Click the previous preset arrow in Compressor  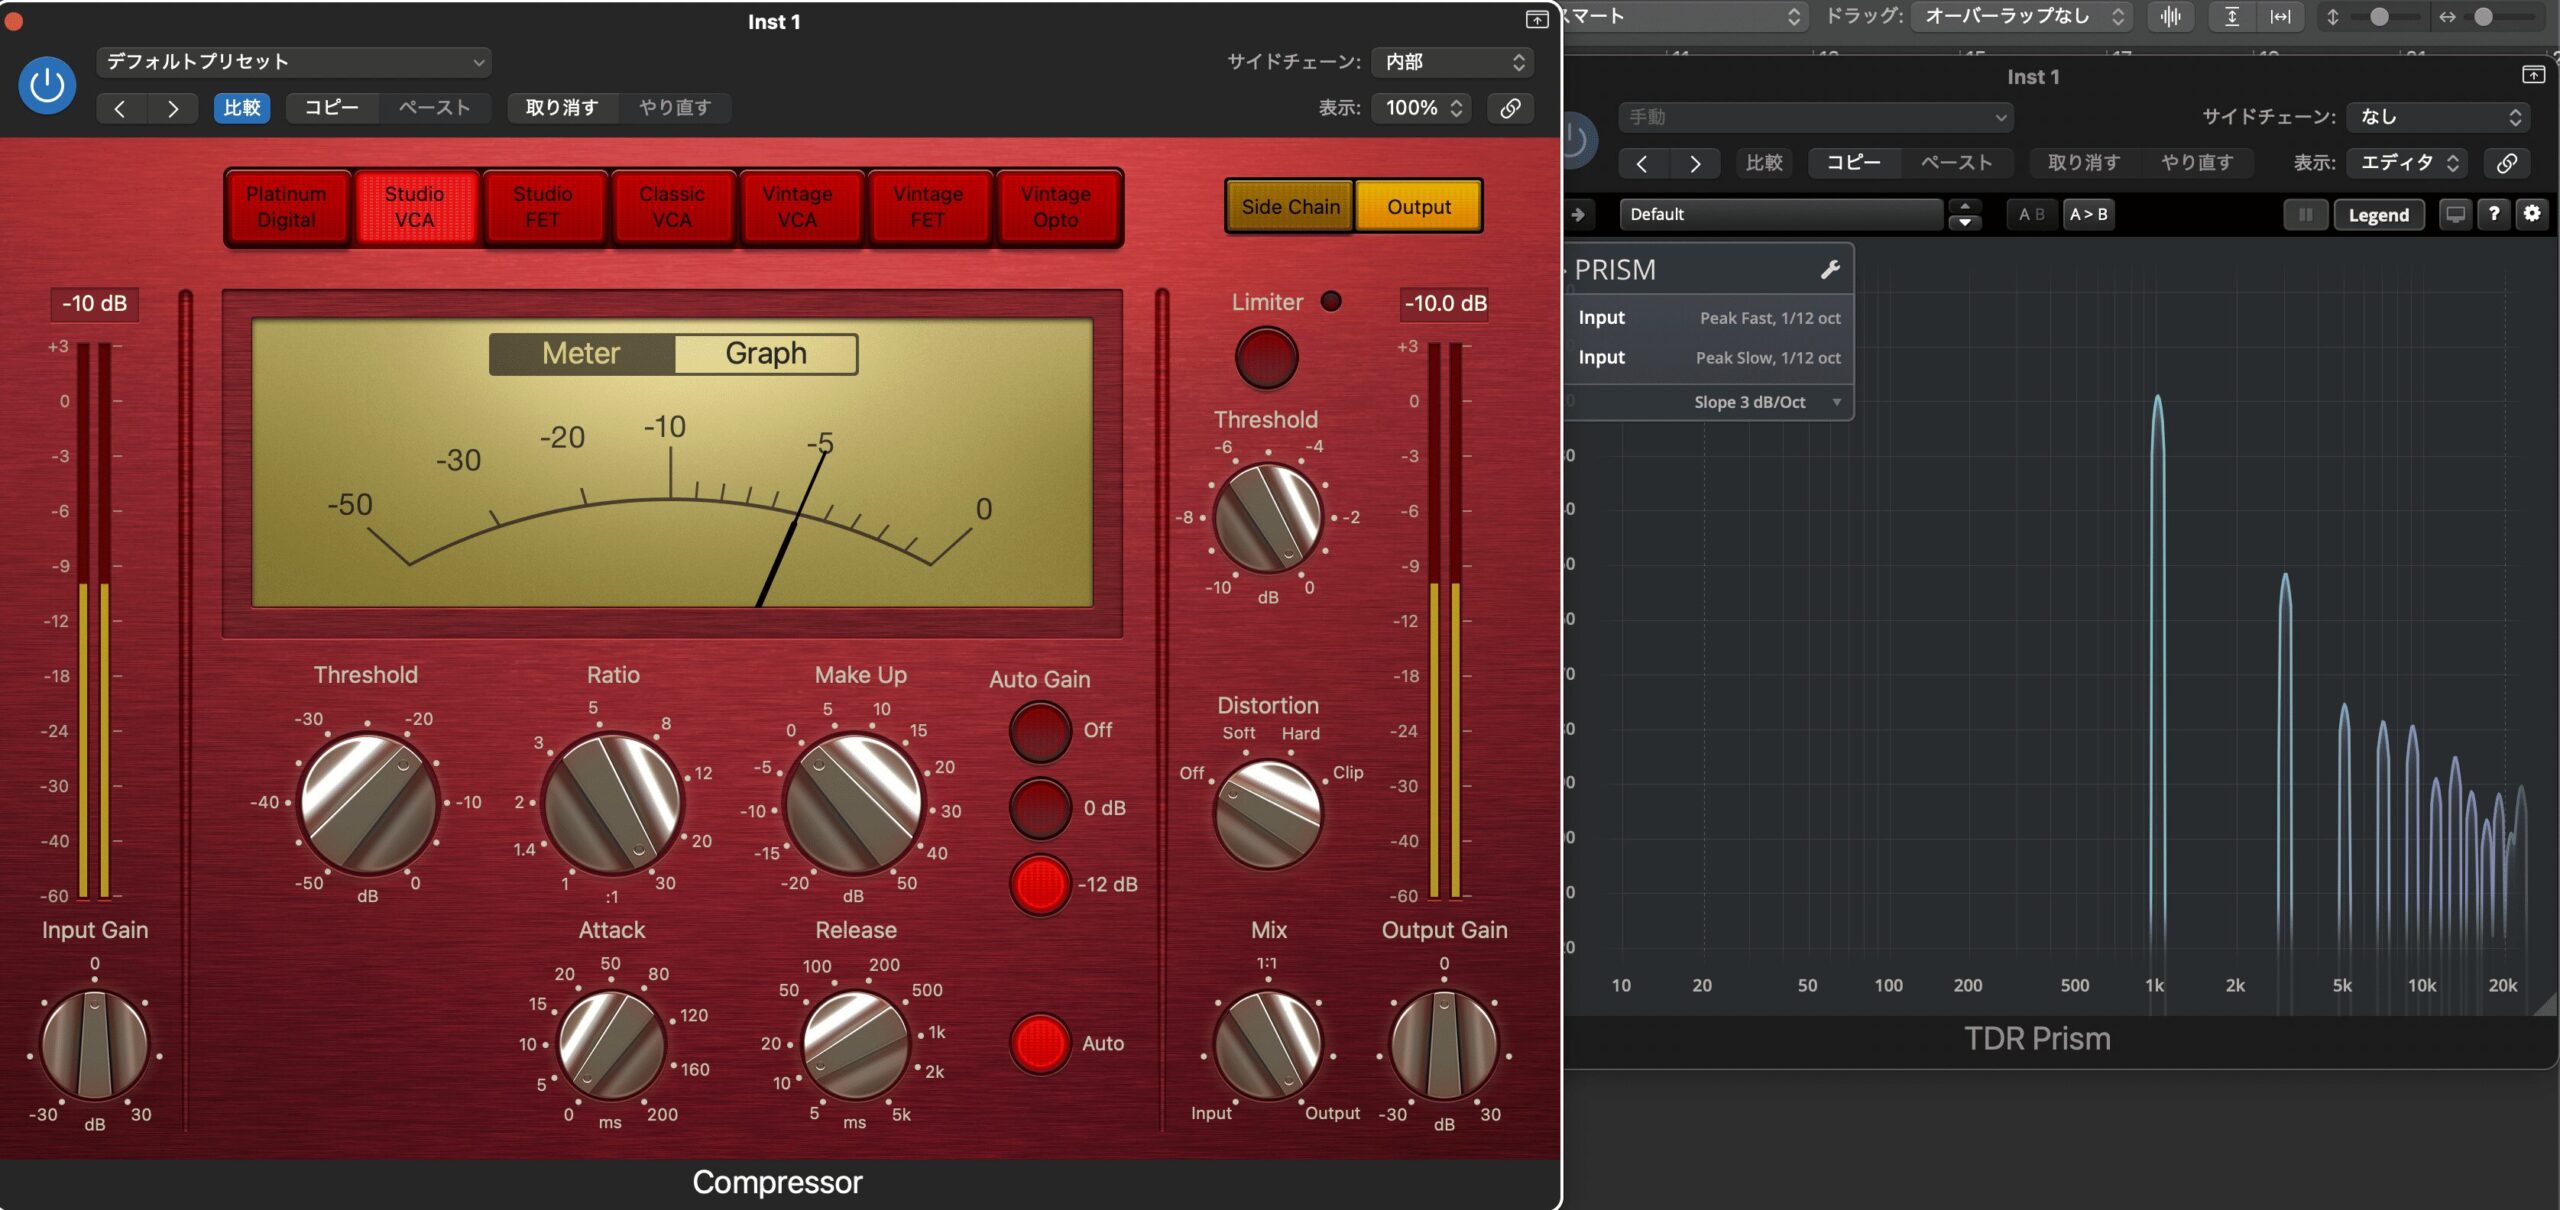(120, 108)
